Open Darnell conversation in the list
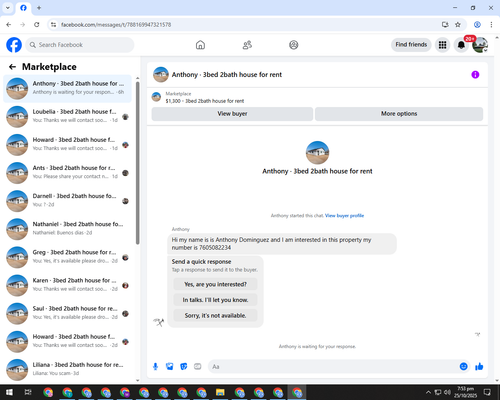 coord(67,201)
